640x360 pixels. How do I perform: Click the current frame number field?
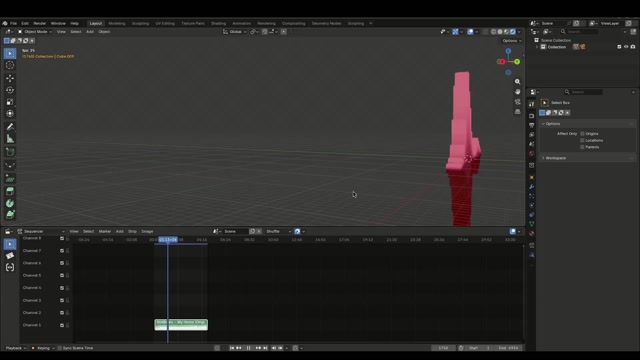[444, 348]
